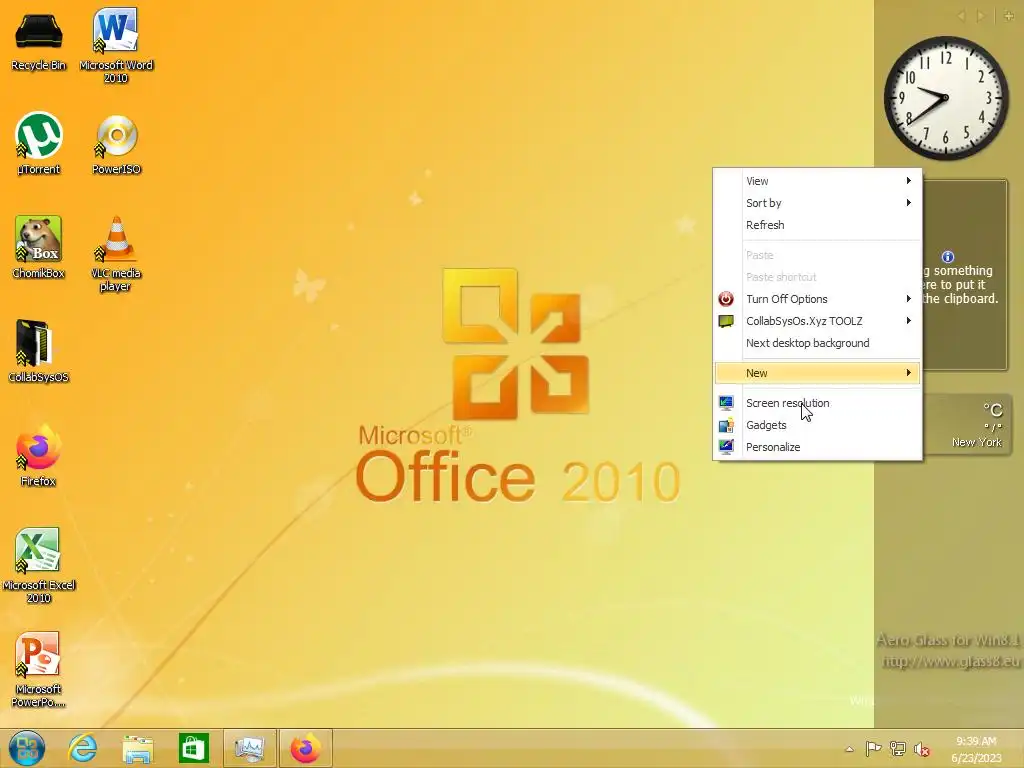
Task: Select the Firefox desktop shortcut
Action: tap(39, 455)
